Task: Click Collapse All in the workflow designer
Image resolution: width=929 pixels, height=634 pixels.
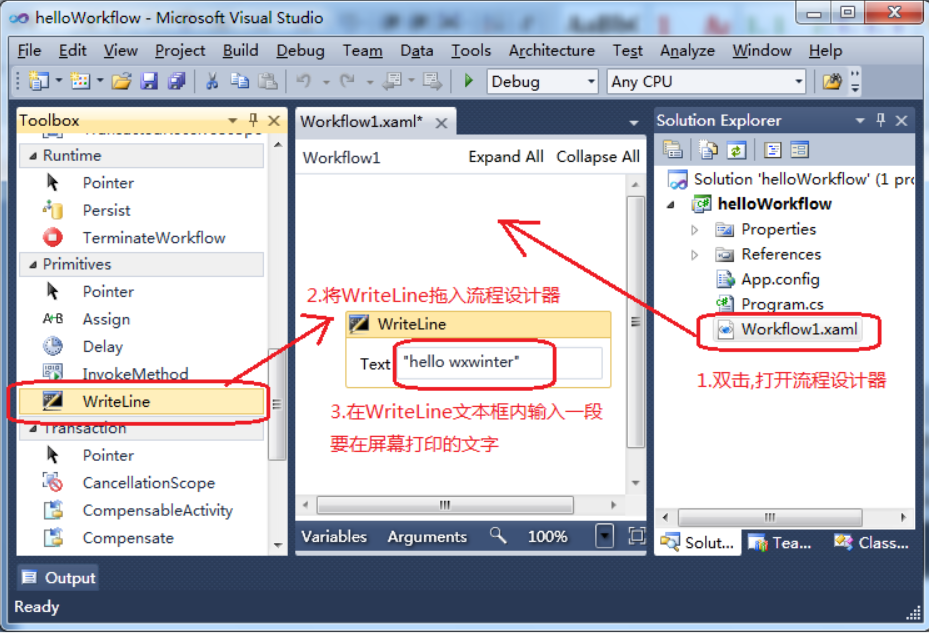Action: [x=598, y=156]
